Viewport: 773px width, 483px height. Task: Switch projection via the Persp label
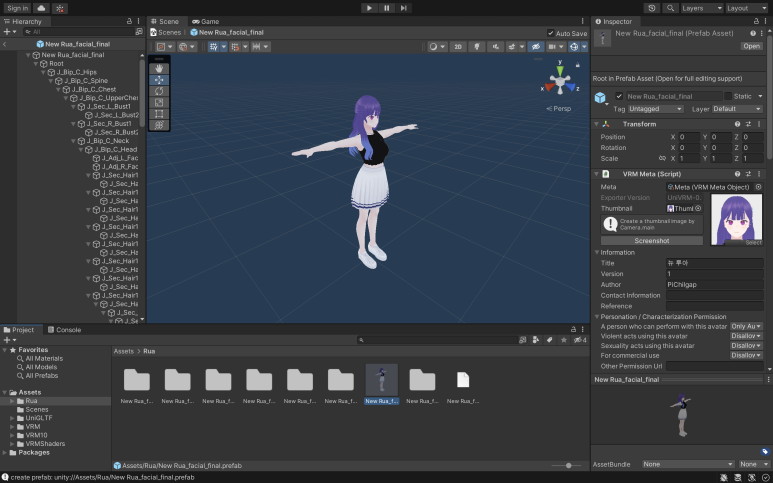(559, 108)
